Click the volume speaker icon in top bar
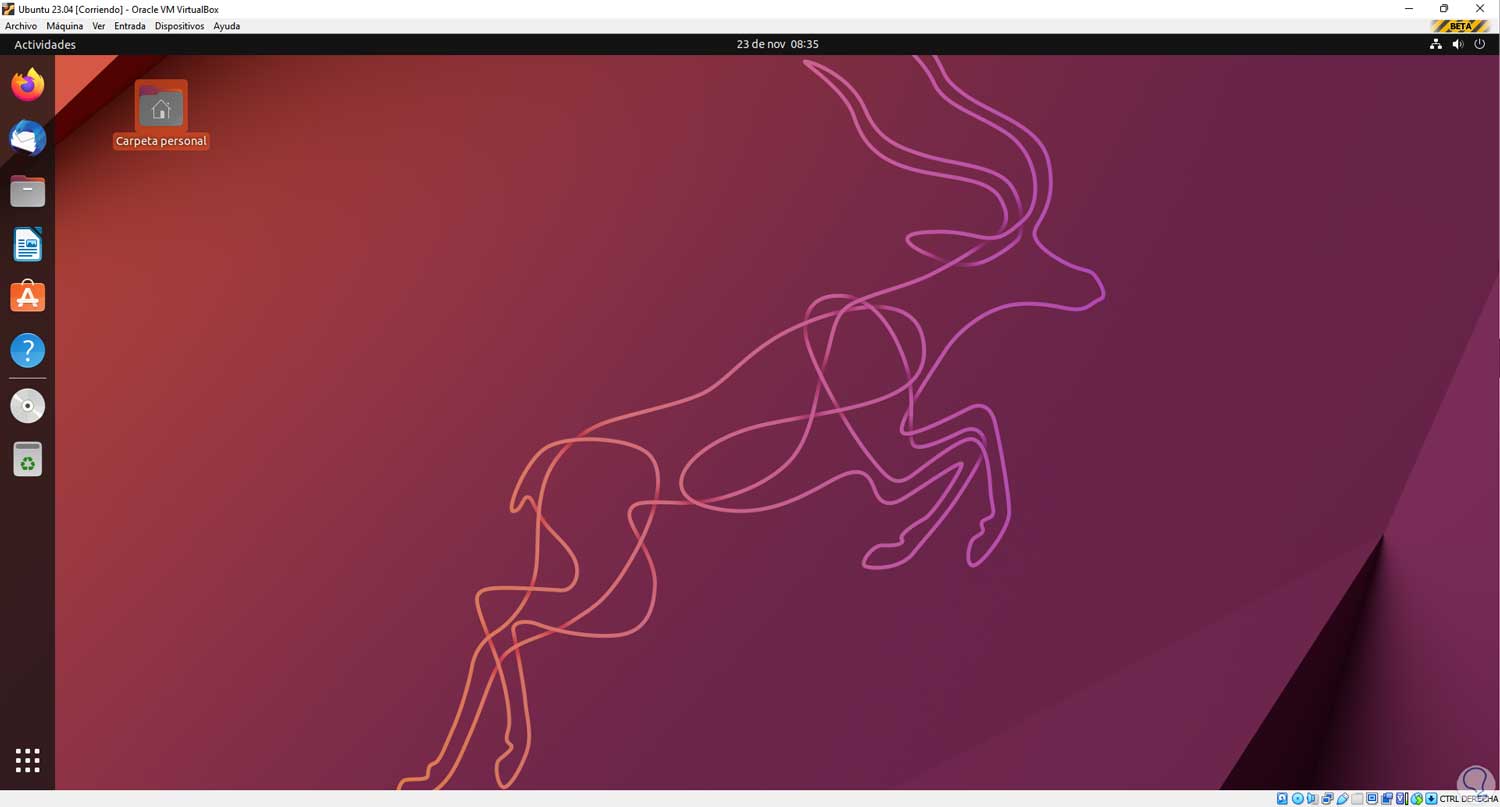This screenshot has width=1500, height=807. coord(1458,44)
